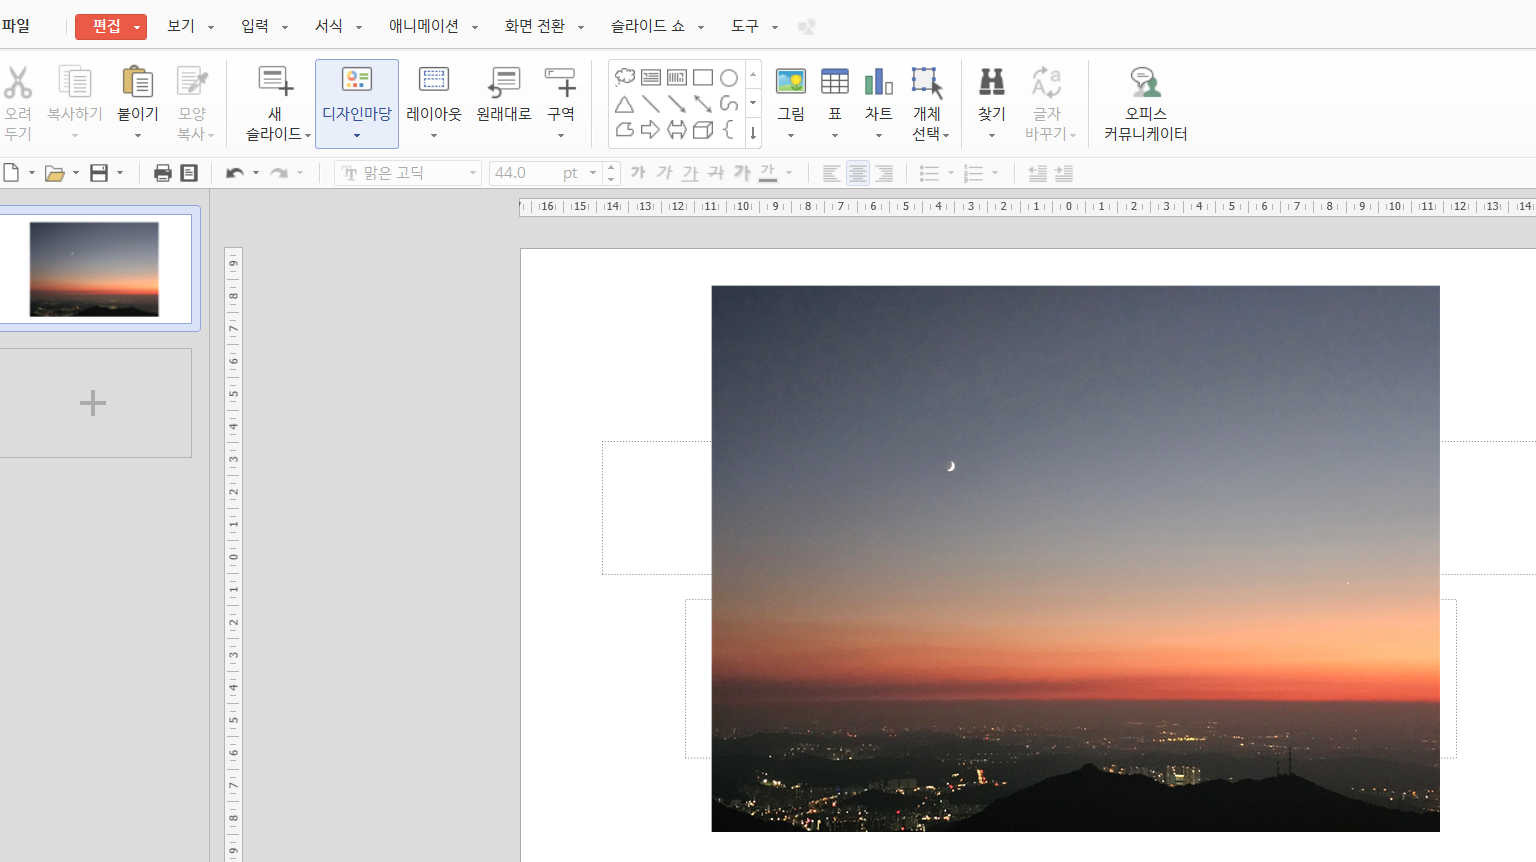1536x862 pixels.
Task: Toggle strikethrough text formatting
Action: [x=716, y=173]
